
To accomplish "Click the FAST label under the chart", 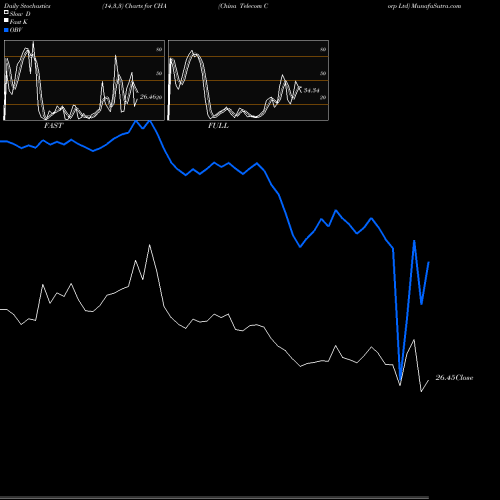I will [x=53, y=126].
